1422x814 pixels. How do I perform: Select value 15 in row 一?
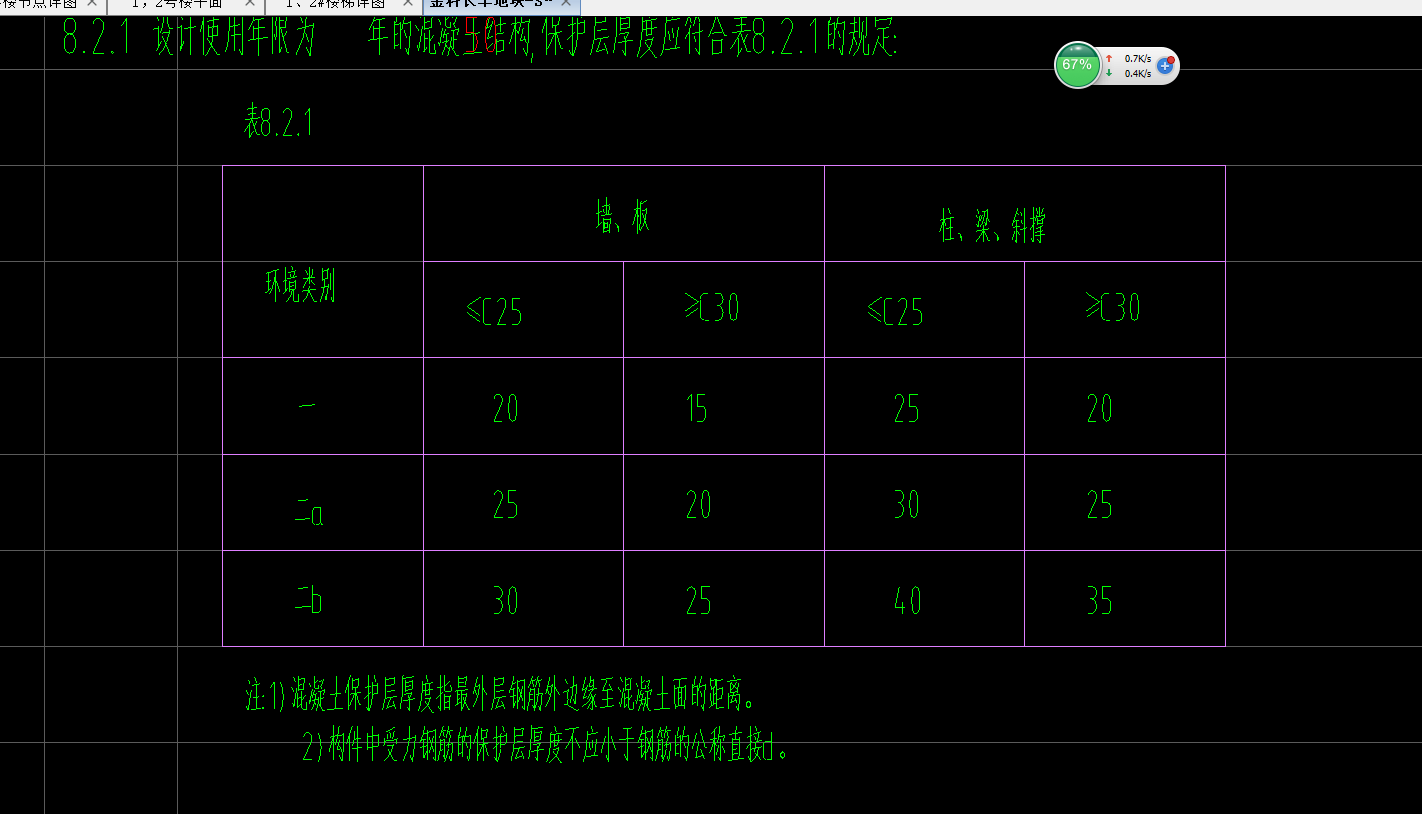point(697,409)
